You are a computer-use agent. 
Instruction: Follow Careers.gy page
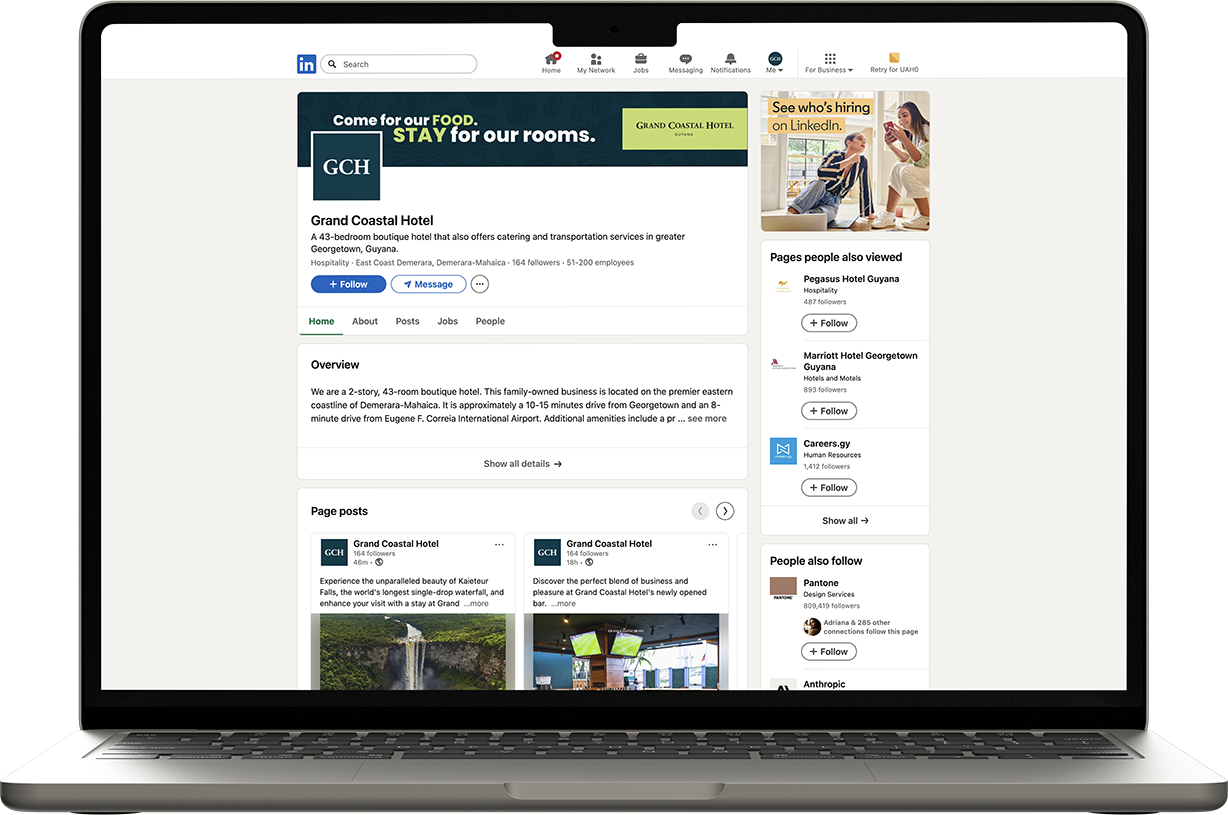829,488
